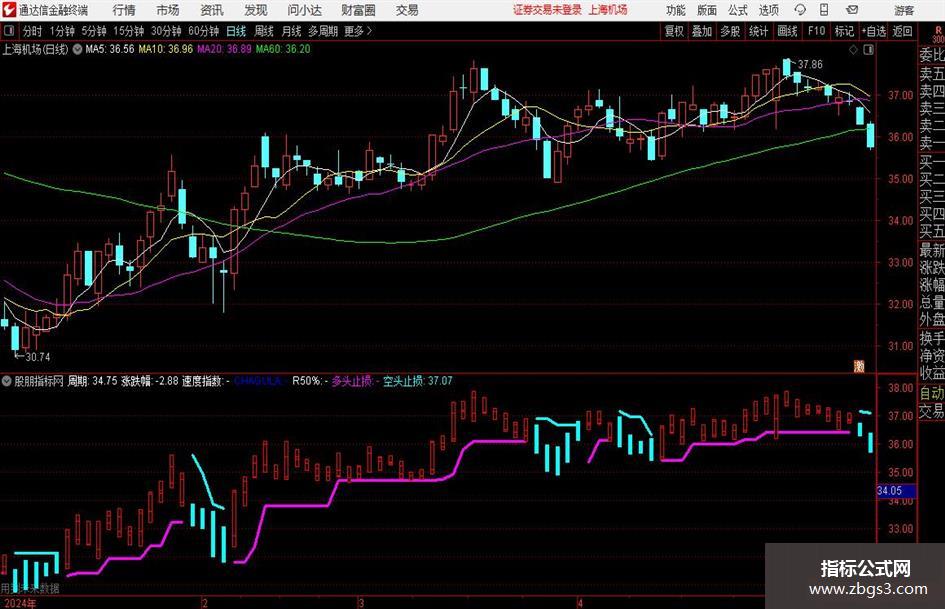Expand the 更多 periods chevron
This screenshot has height=609, width=945.
(369, 31)
